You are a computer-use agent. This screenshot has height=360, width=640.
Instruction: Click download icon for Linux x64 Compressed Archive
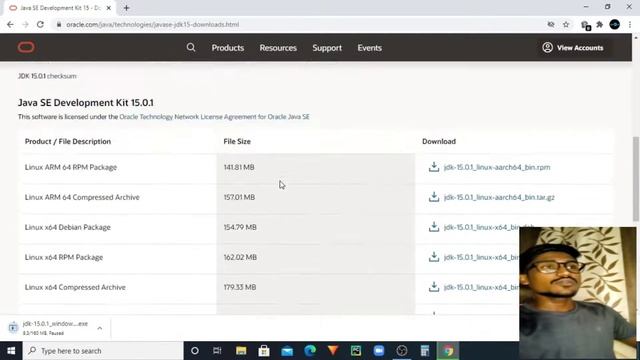433,287
